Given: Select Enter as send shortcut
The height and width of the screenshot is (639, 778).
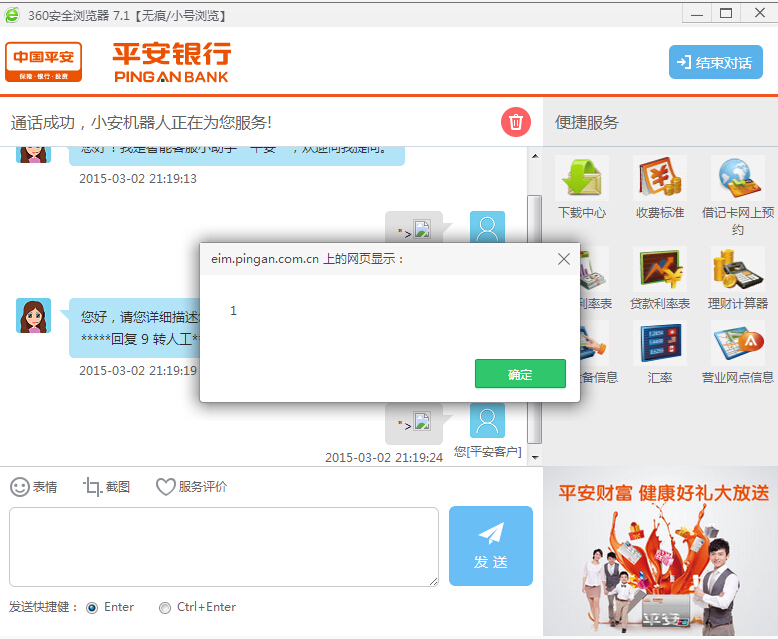Looking at the screenshot, I should pyautogui.click(x=92, y=608).
